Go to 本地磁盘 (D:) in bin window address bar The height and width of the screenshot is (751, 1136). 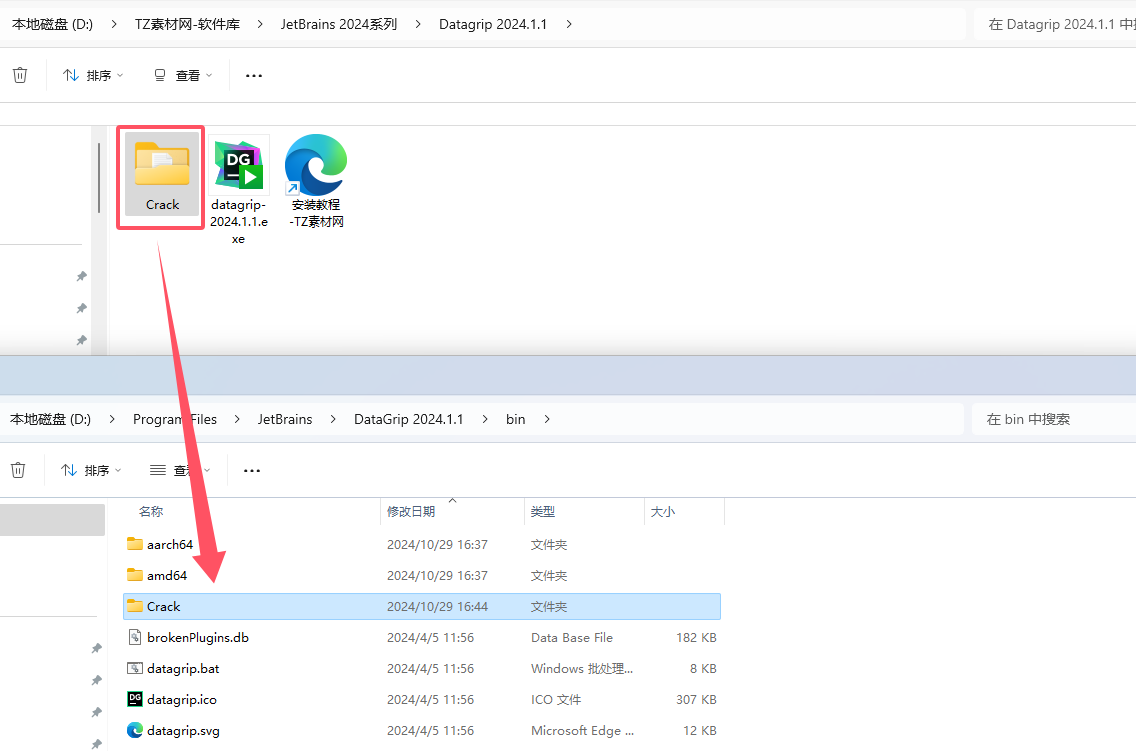click(50, 419)
